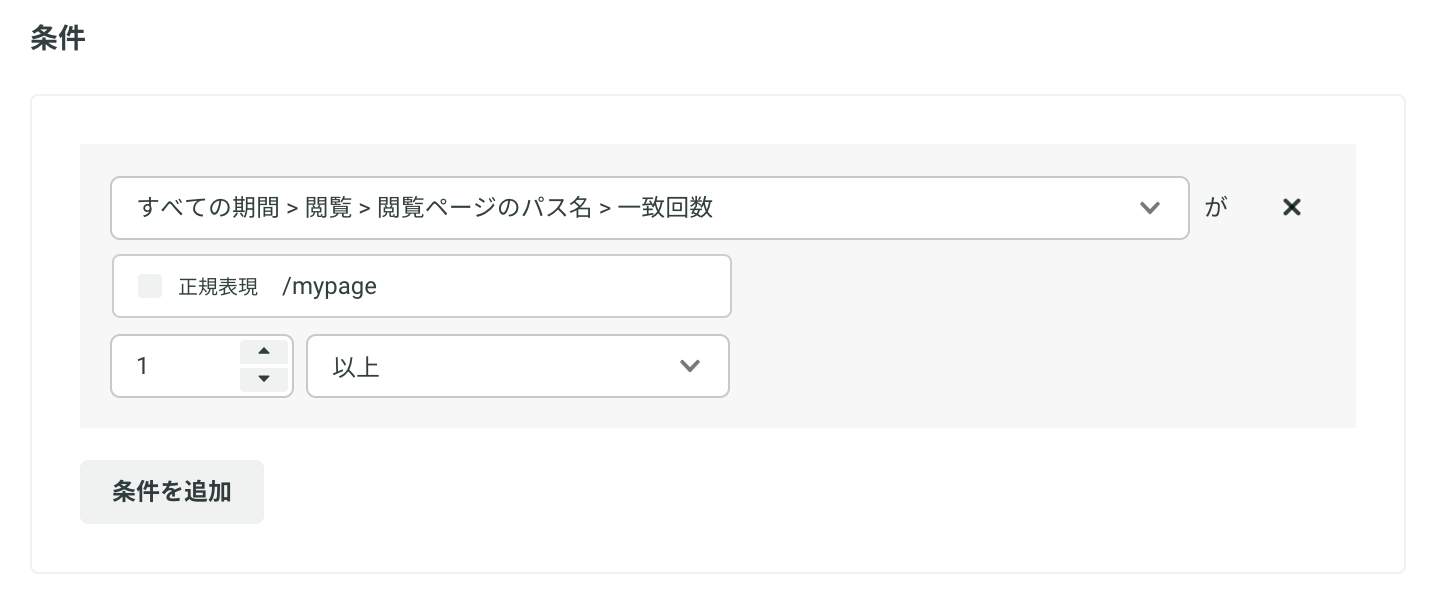Click the chevron on the 一致回数 selector
Image resolution: width=1434 pixels, height=604 pixels.
(1150, 208)
